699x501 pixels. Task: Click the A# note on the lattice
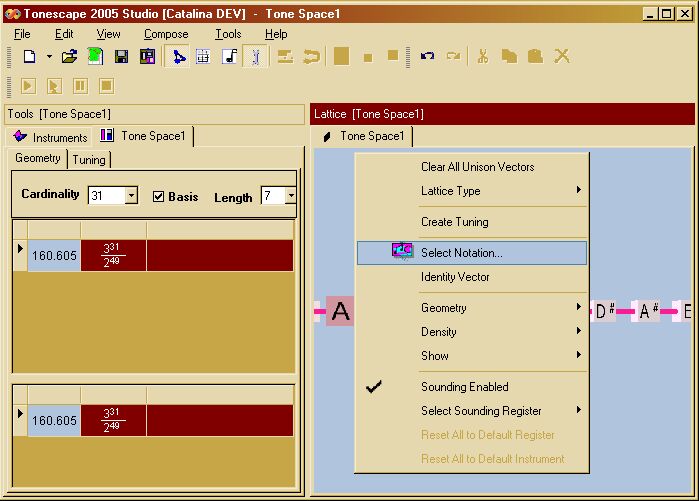tap(648, 311)
